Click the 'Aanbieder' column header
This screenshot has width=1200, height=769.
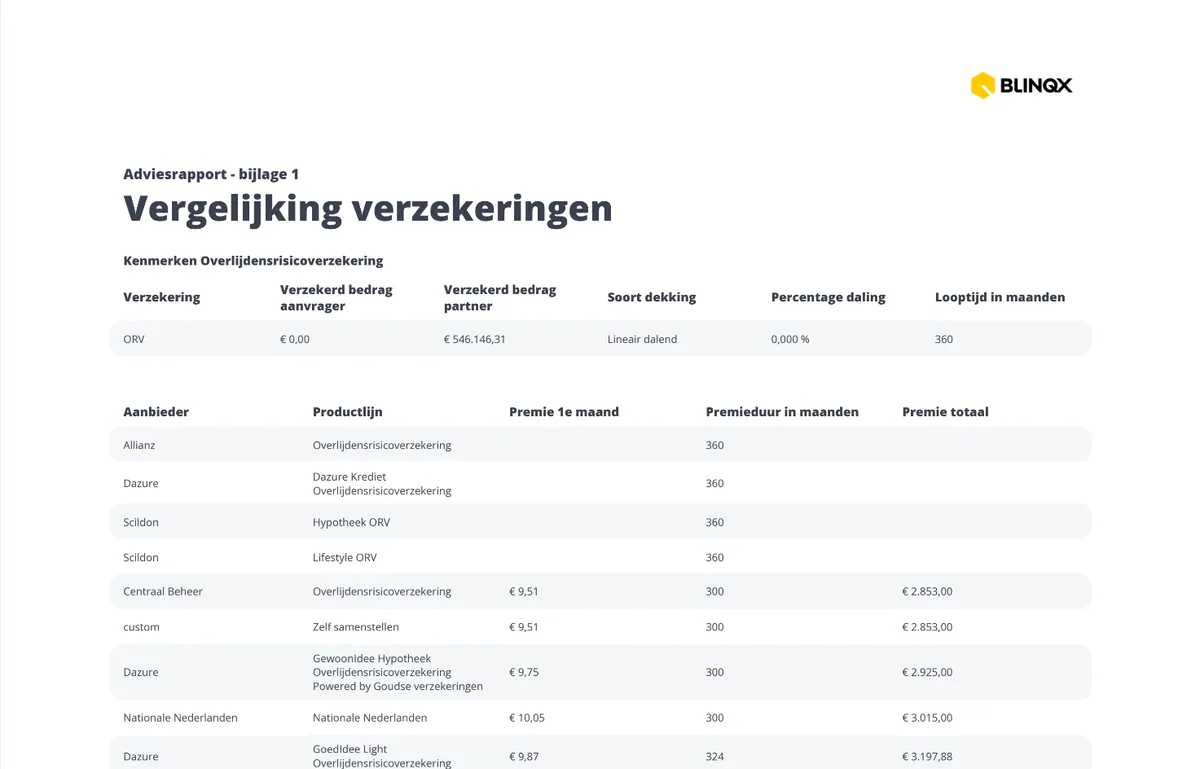(x=156, y=412)
